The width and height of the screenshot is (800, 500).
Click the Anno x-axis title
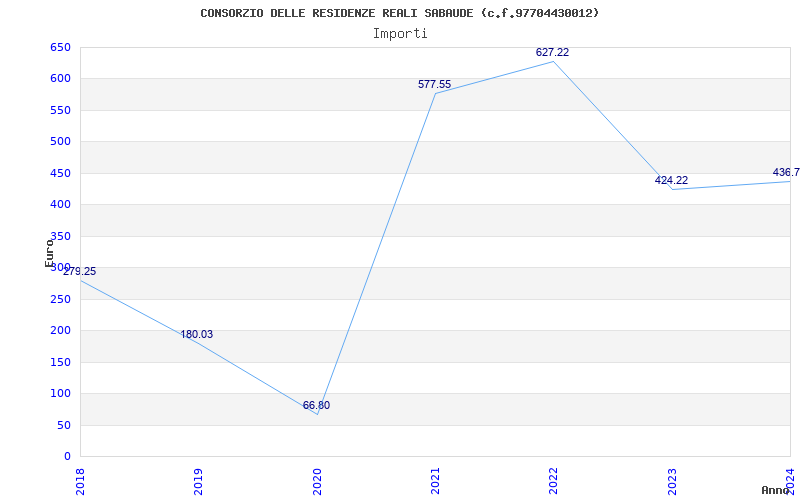tap(776, 490)
